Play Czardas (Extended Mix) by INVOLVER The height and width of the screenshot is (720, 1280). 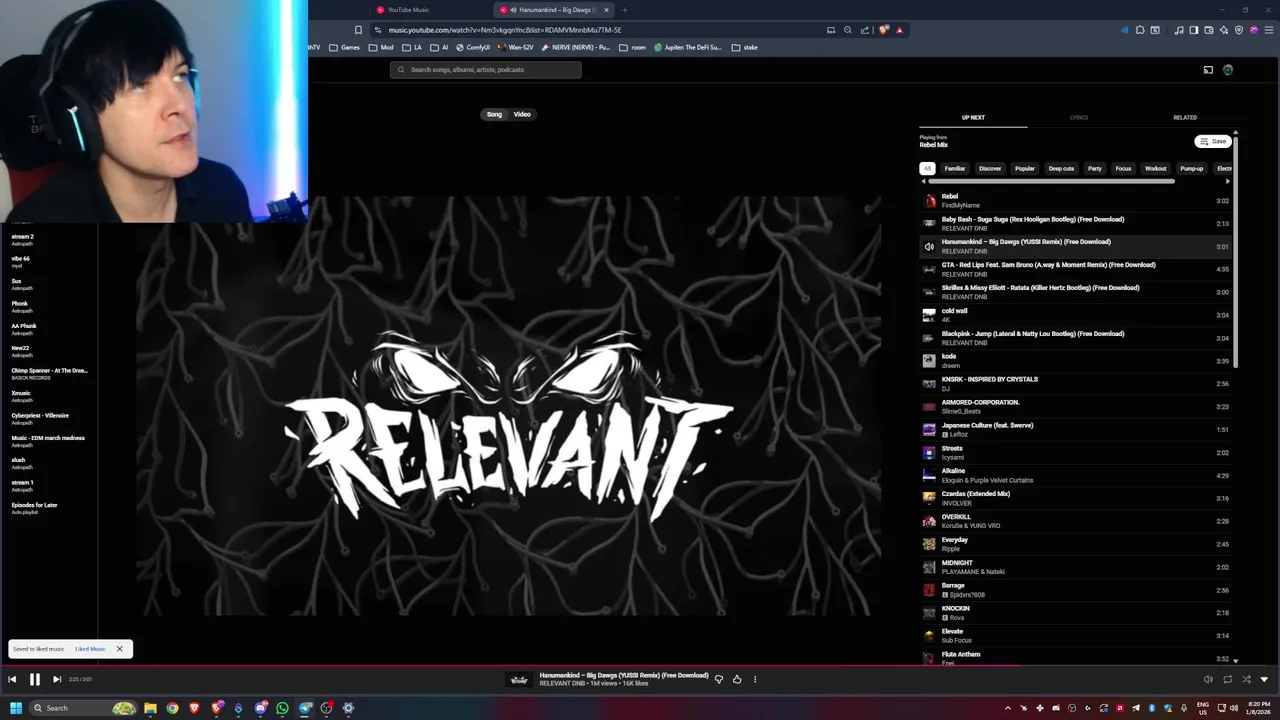pos(1075,498)
